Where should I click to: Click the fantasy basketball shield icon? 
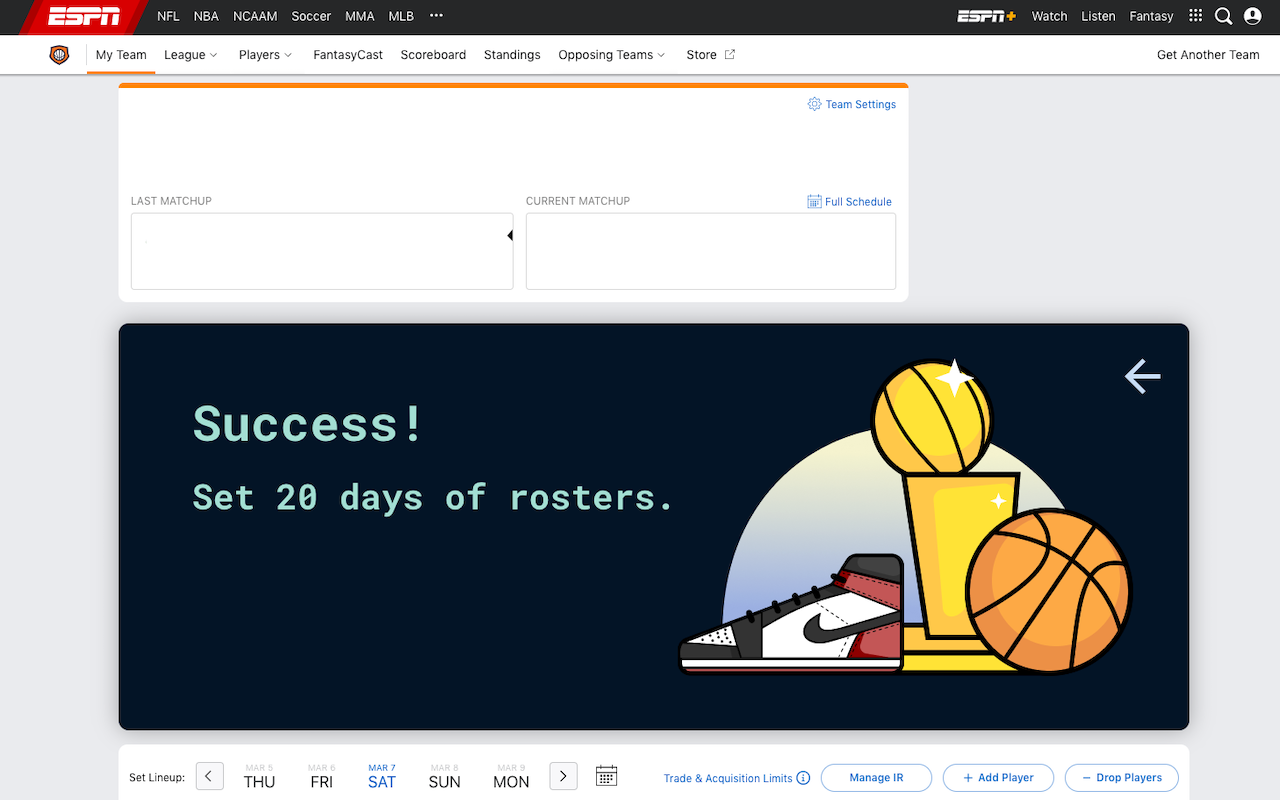tap(59, 55)
